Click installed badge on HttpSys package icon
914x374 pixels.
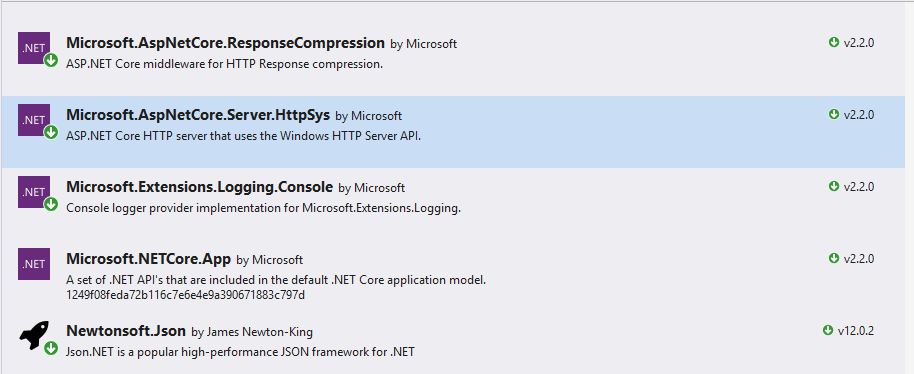coord(51,132)
